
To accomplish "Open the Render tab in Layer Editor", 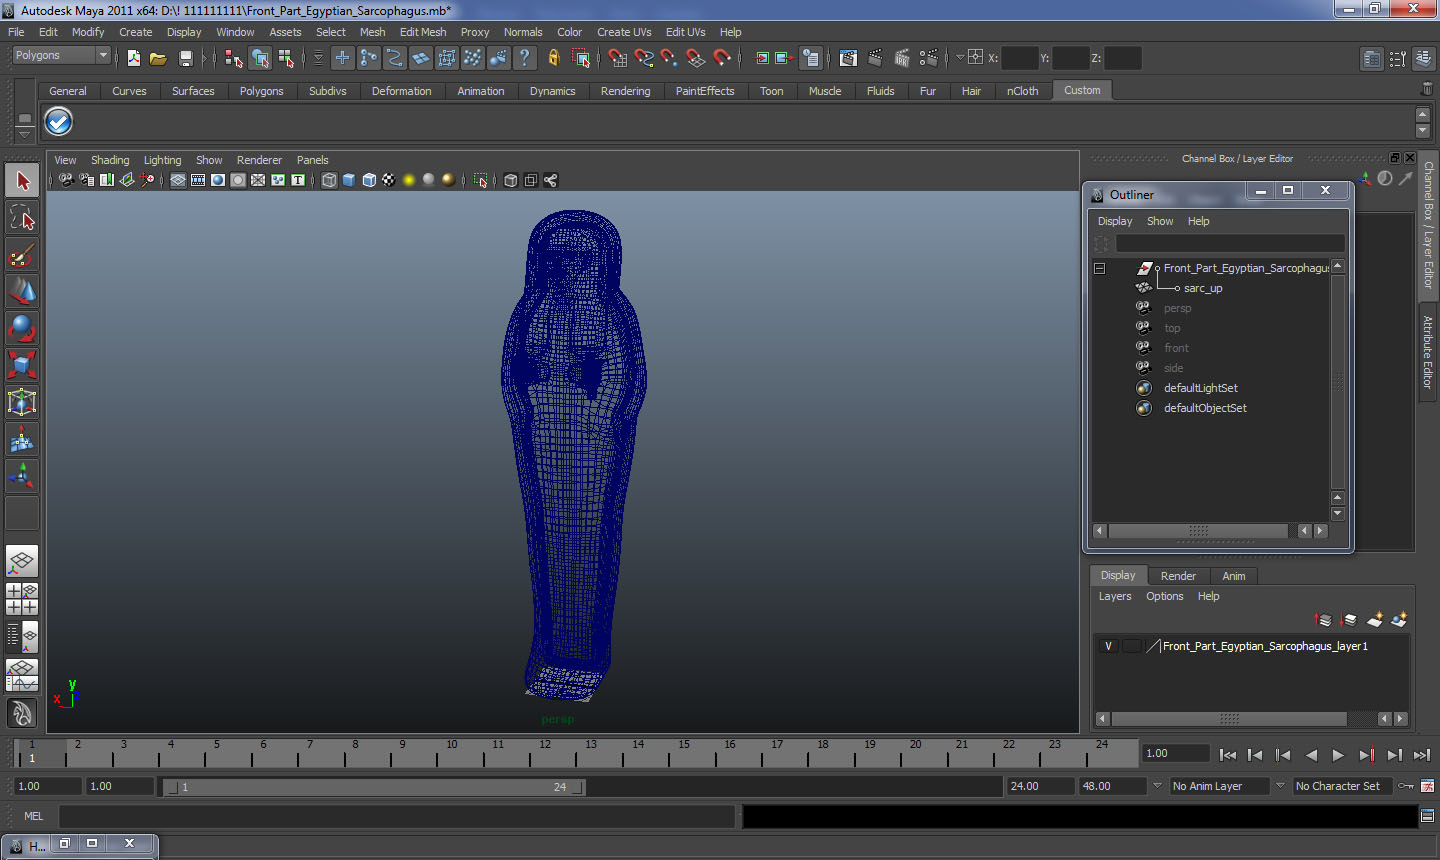I will [1178, 576].
